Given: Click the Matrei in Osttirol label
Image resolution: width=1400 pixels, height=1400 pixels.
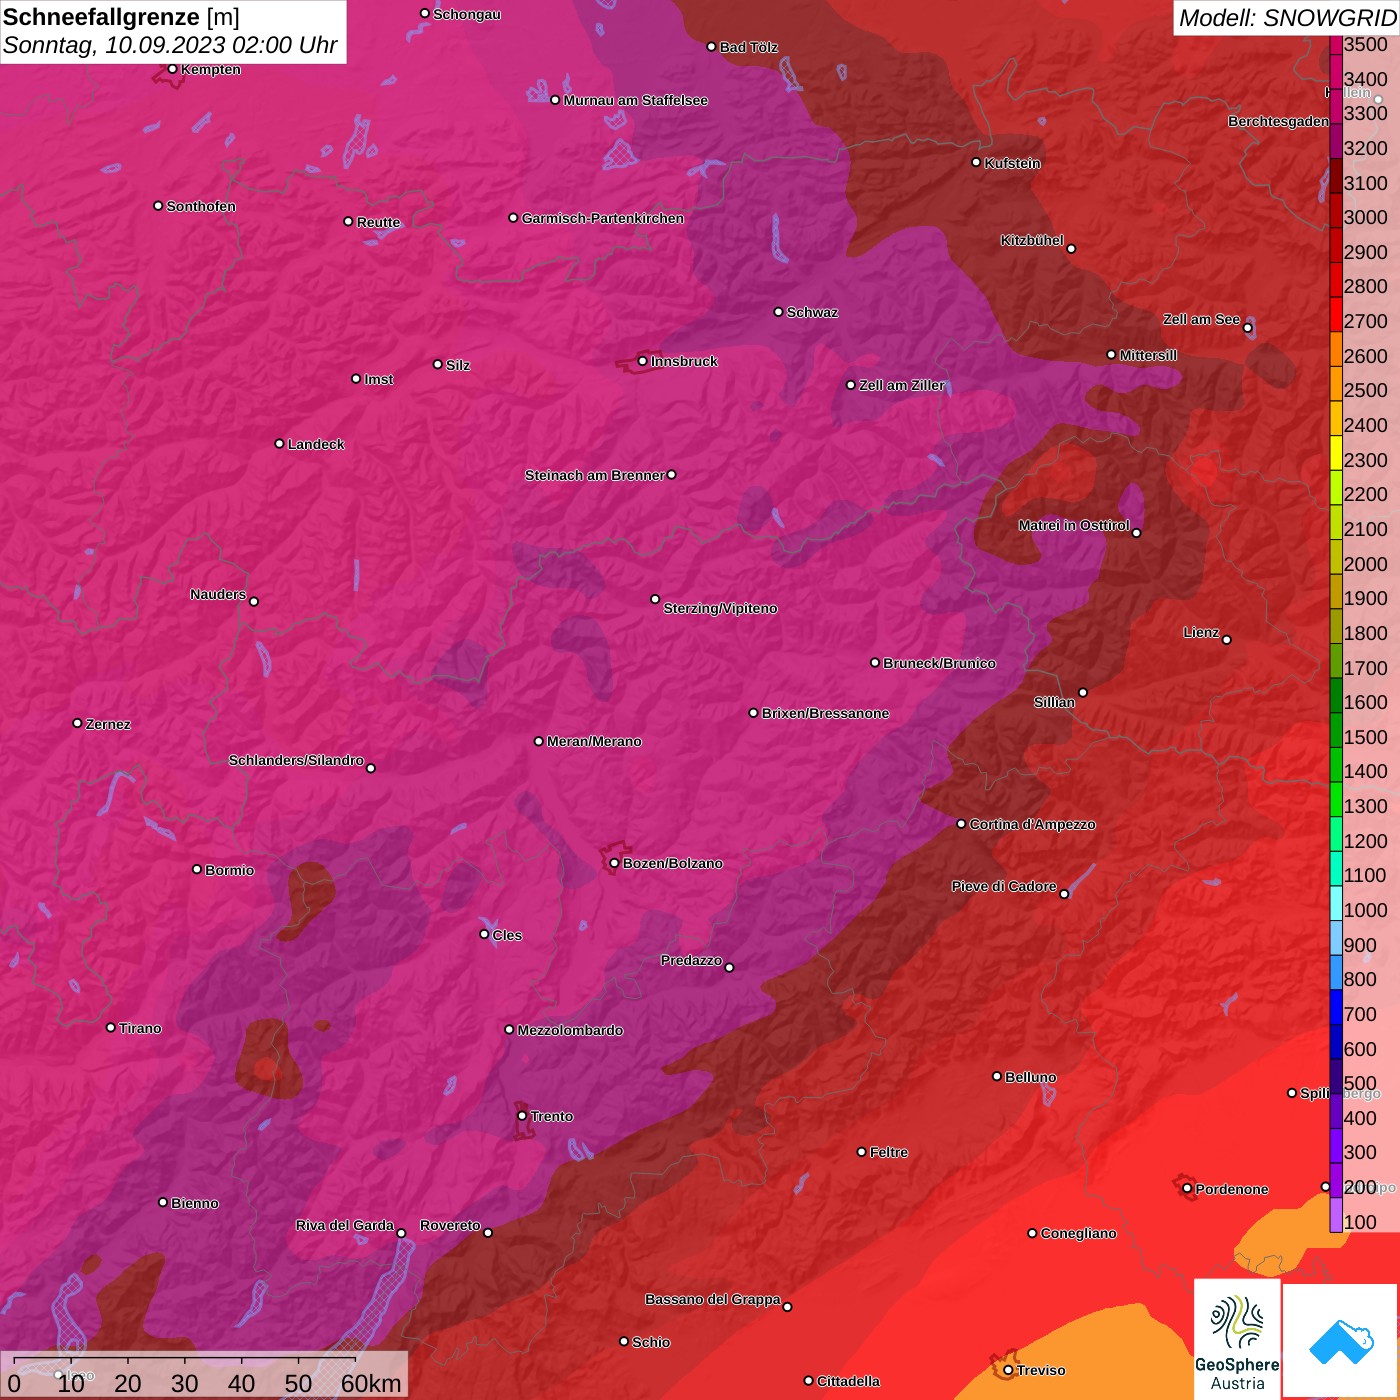Looking at the screenshot, I should 1074,525.
